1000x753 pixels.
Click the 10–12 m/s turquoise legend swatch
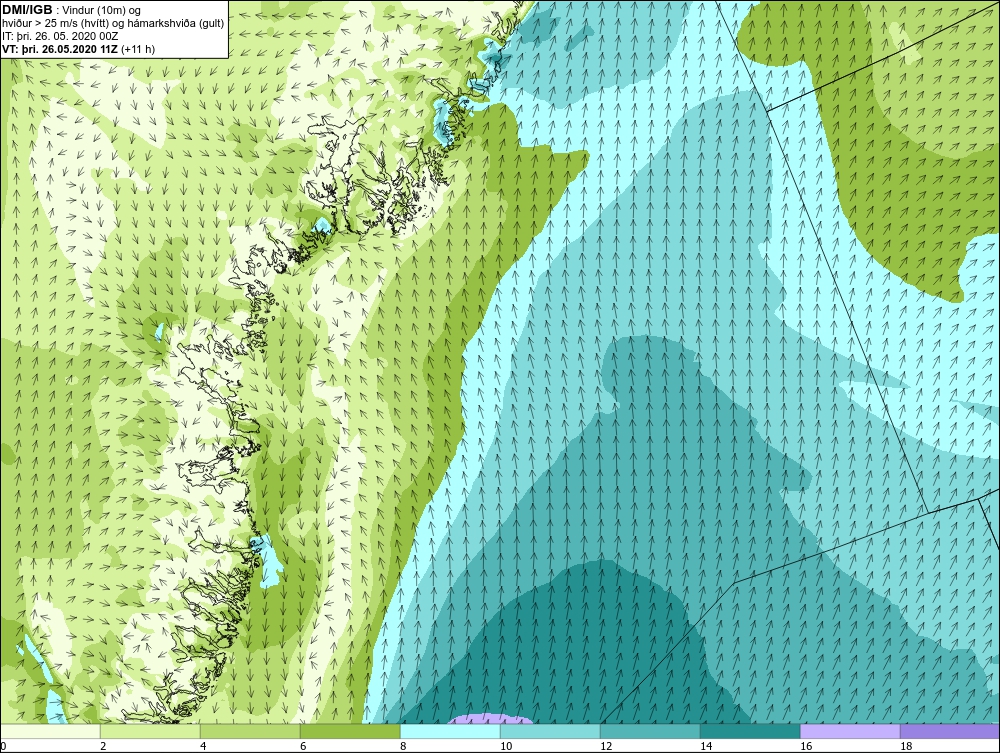click(x=550, y=731)
